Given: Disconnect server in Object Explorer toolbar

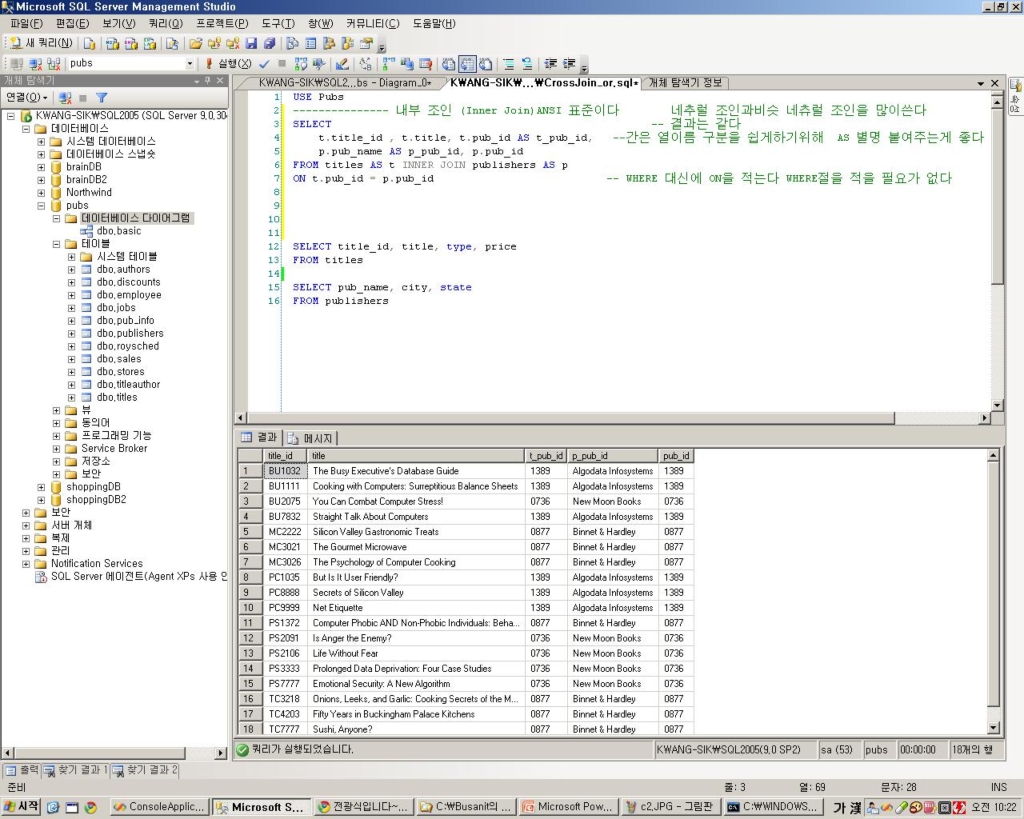Looking at the screenshot, I should click(x=65, y=98).
